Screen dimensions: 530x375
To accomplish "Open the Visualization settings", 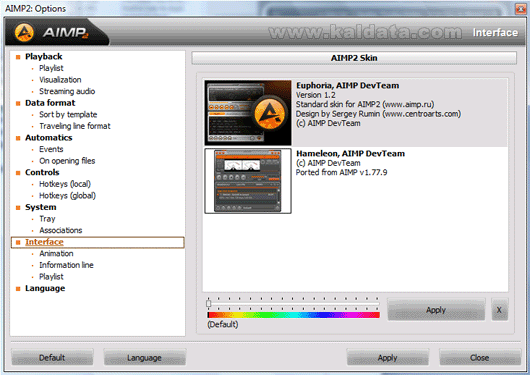I will pyautogui.click(x=60, y=80).
